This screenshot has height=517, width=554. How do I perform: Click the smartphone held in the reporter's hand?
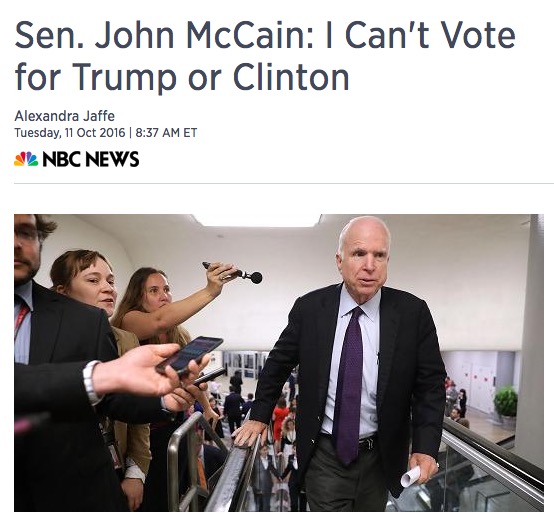(x=190, y=354)
